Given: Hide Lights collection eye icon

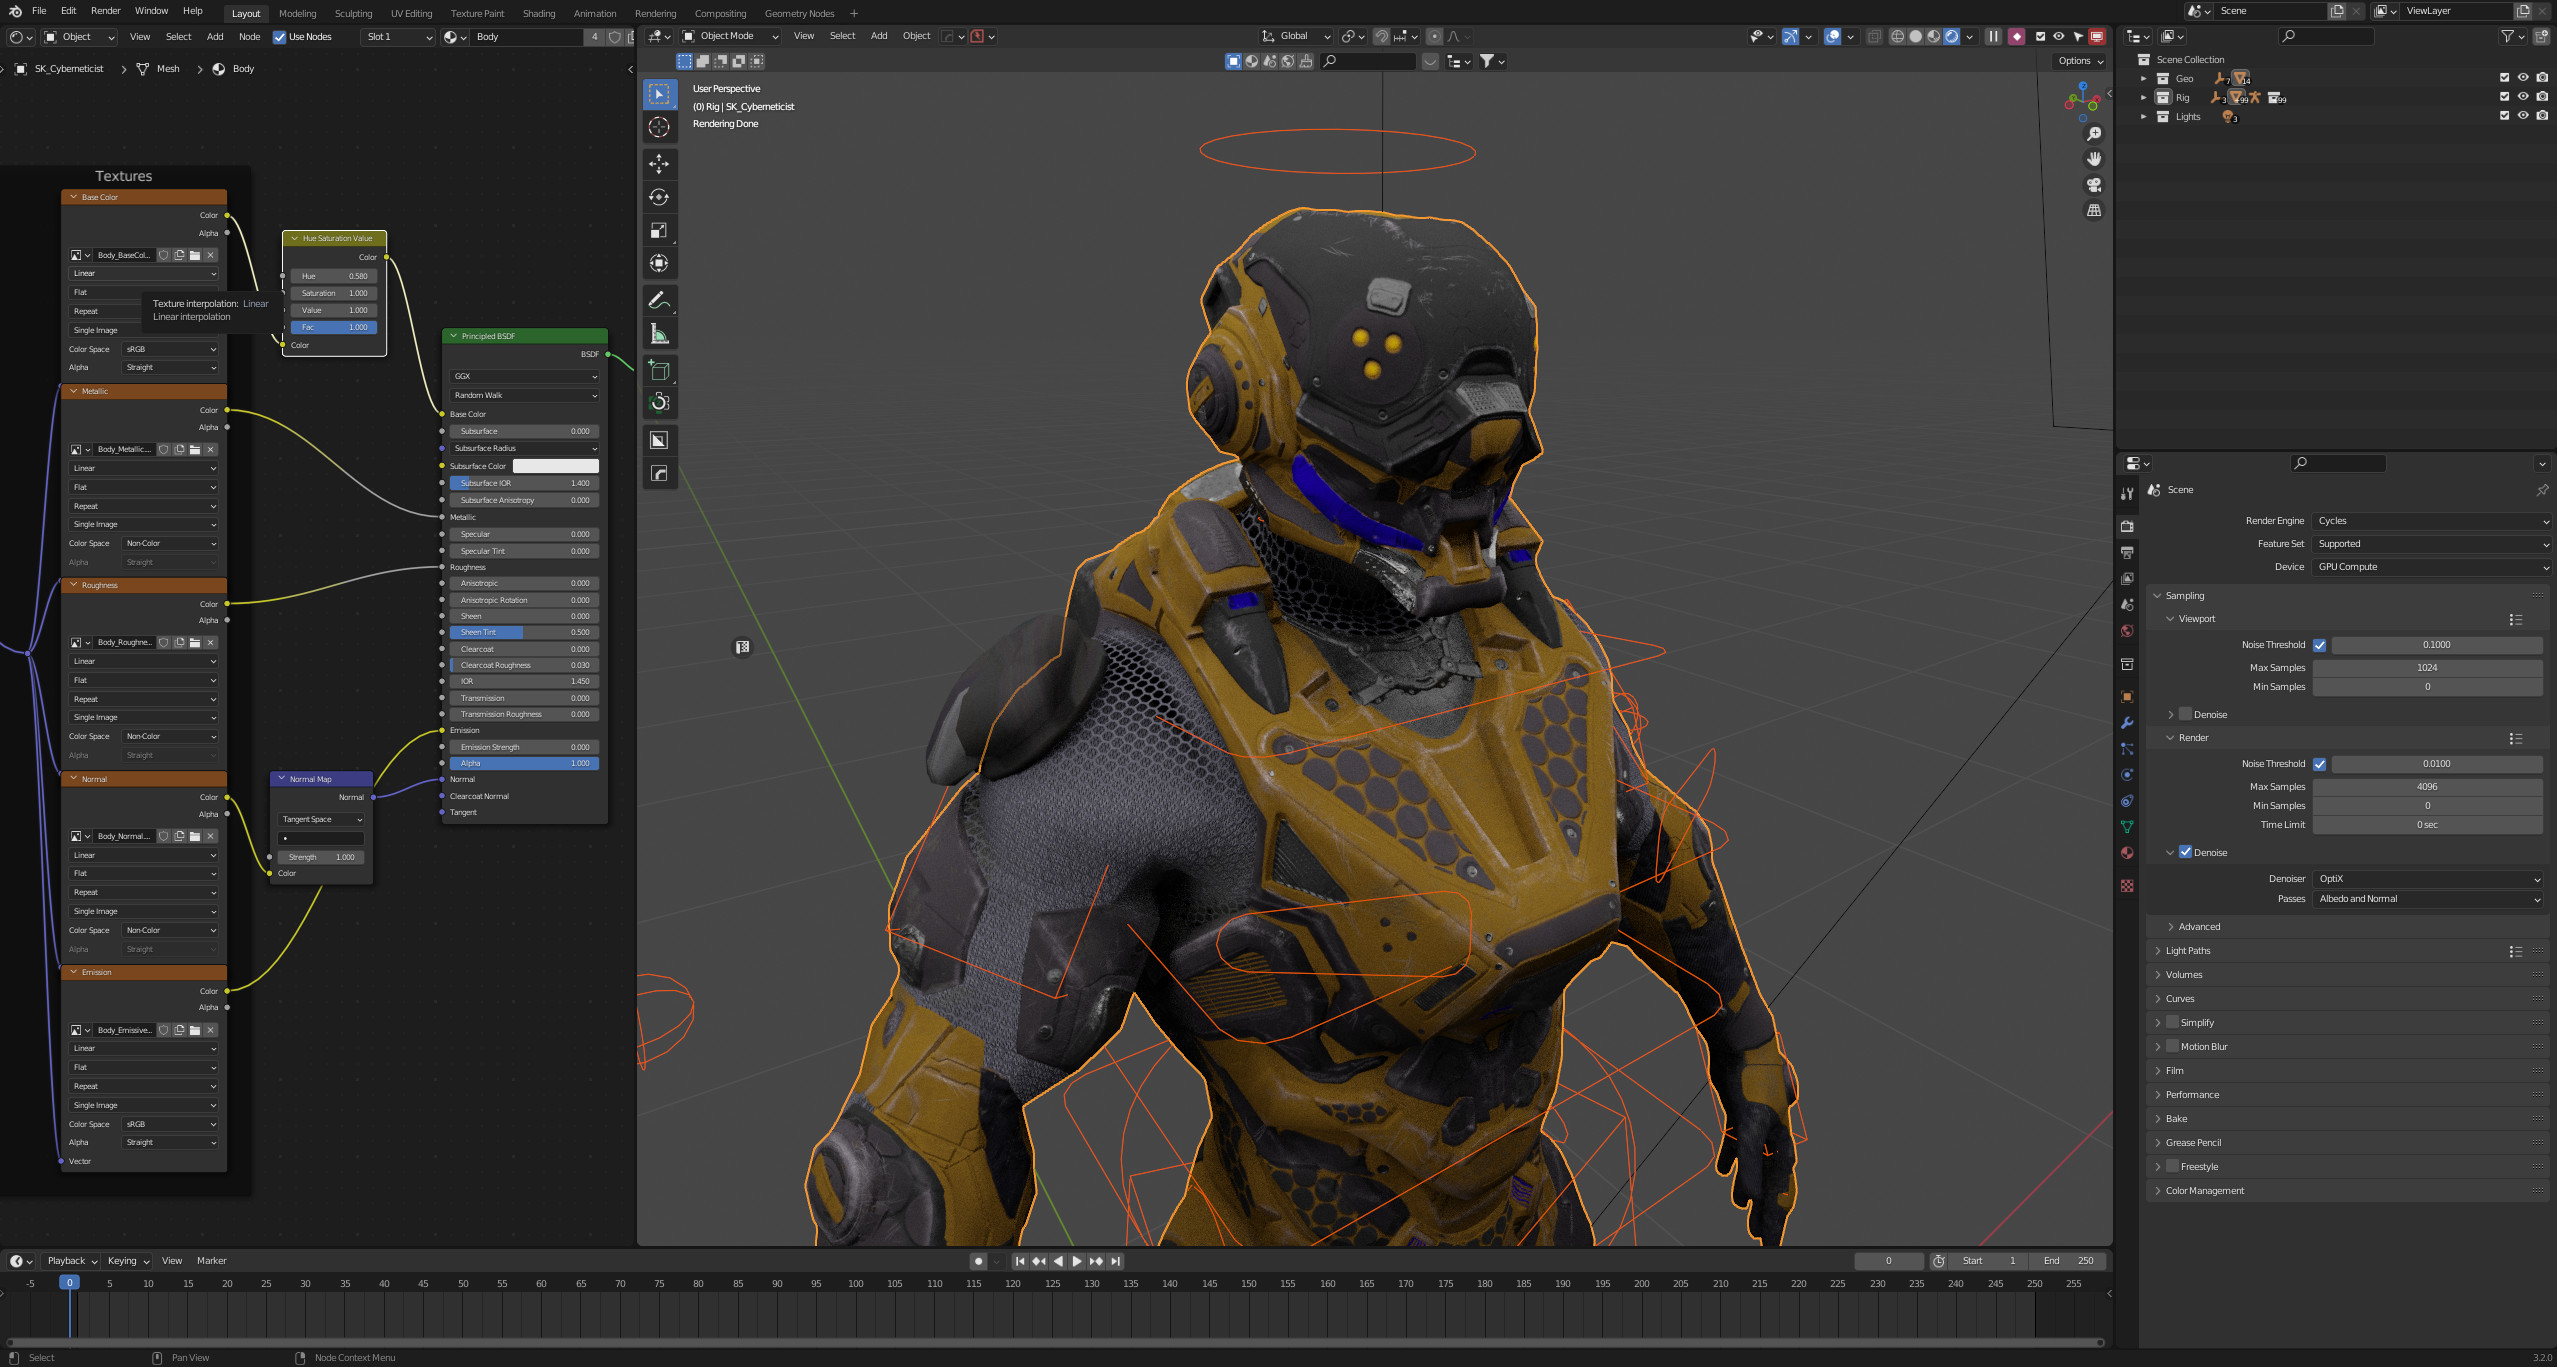Looking at the screenshot, I should pos(2523,116).
